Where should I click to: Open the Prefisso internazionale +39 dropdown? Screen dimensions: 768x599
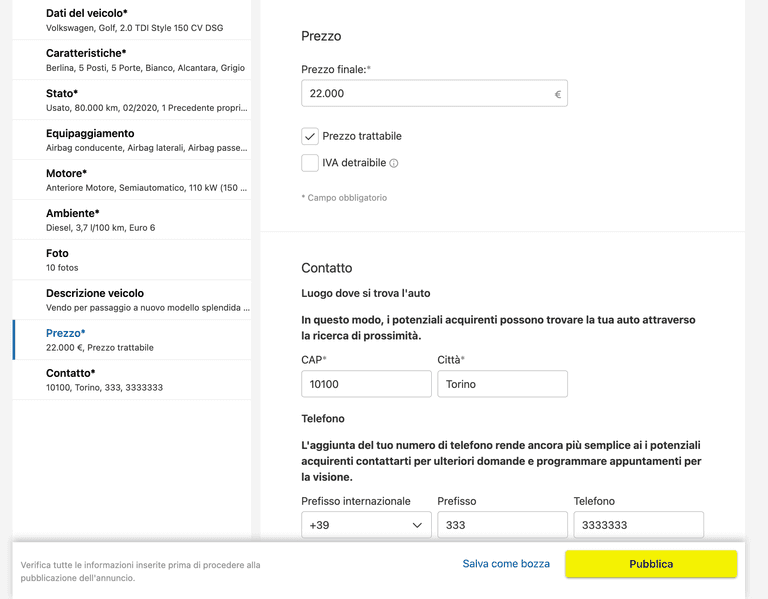click(366, 525)
